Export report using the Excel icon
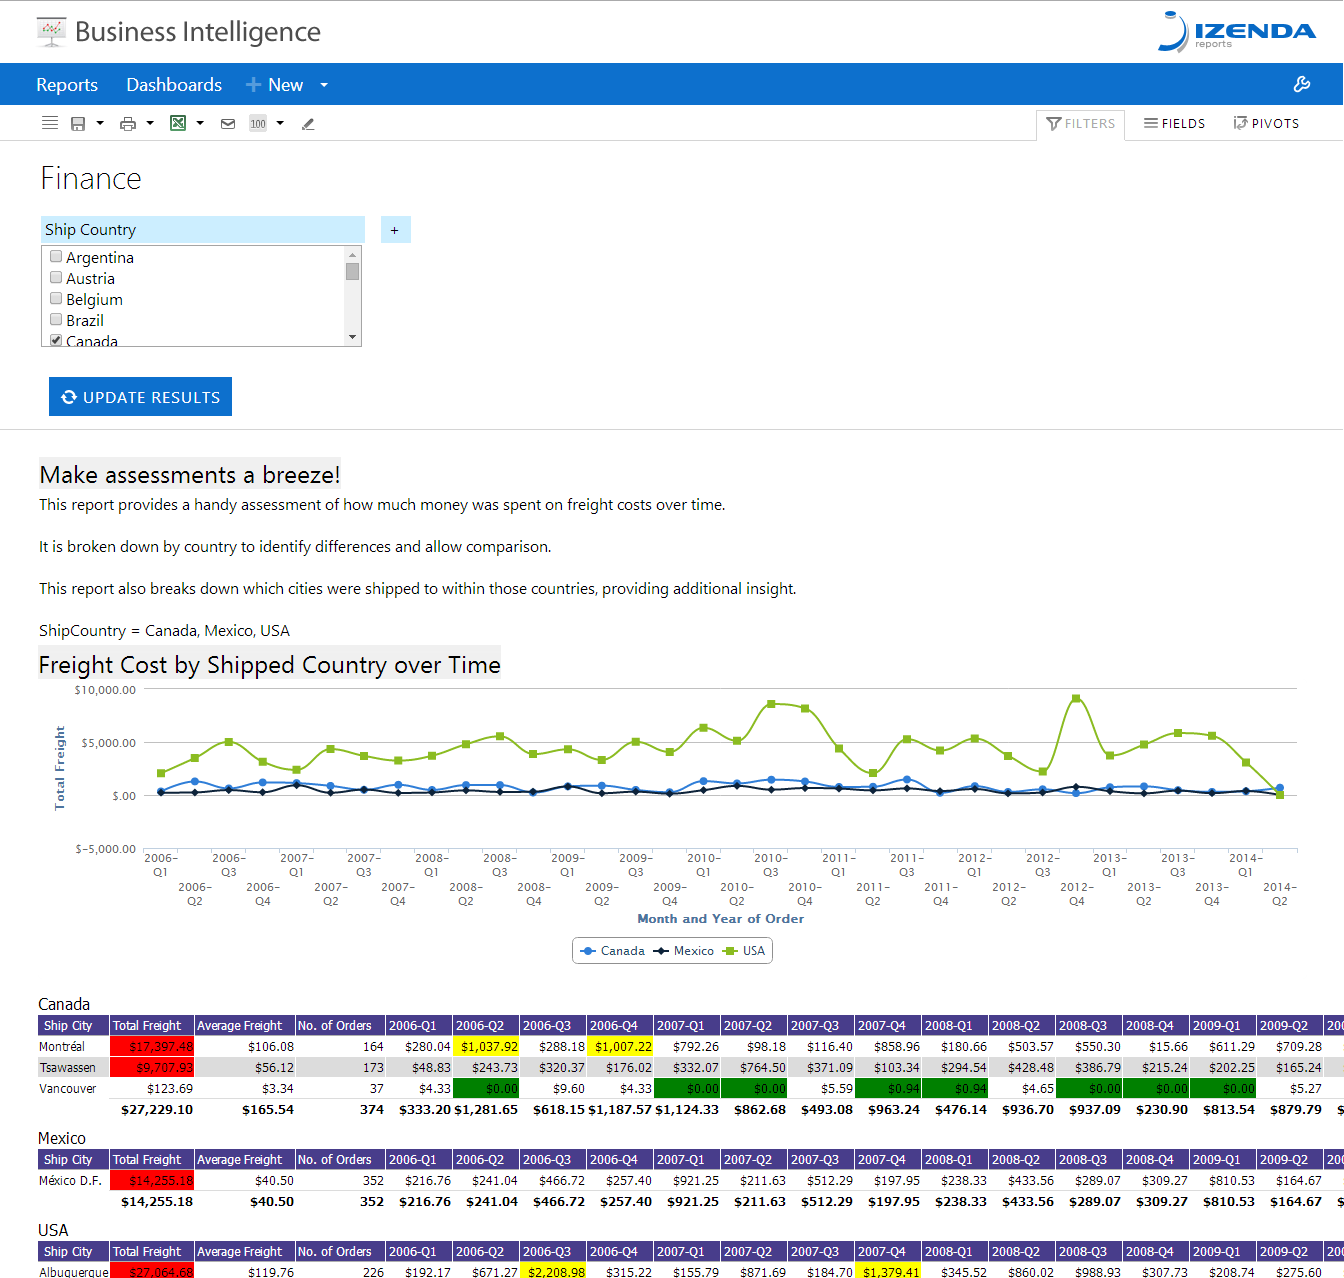 point(178,123)
